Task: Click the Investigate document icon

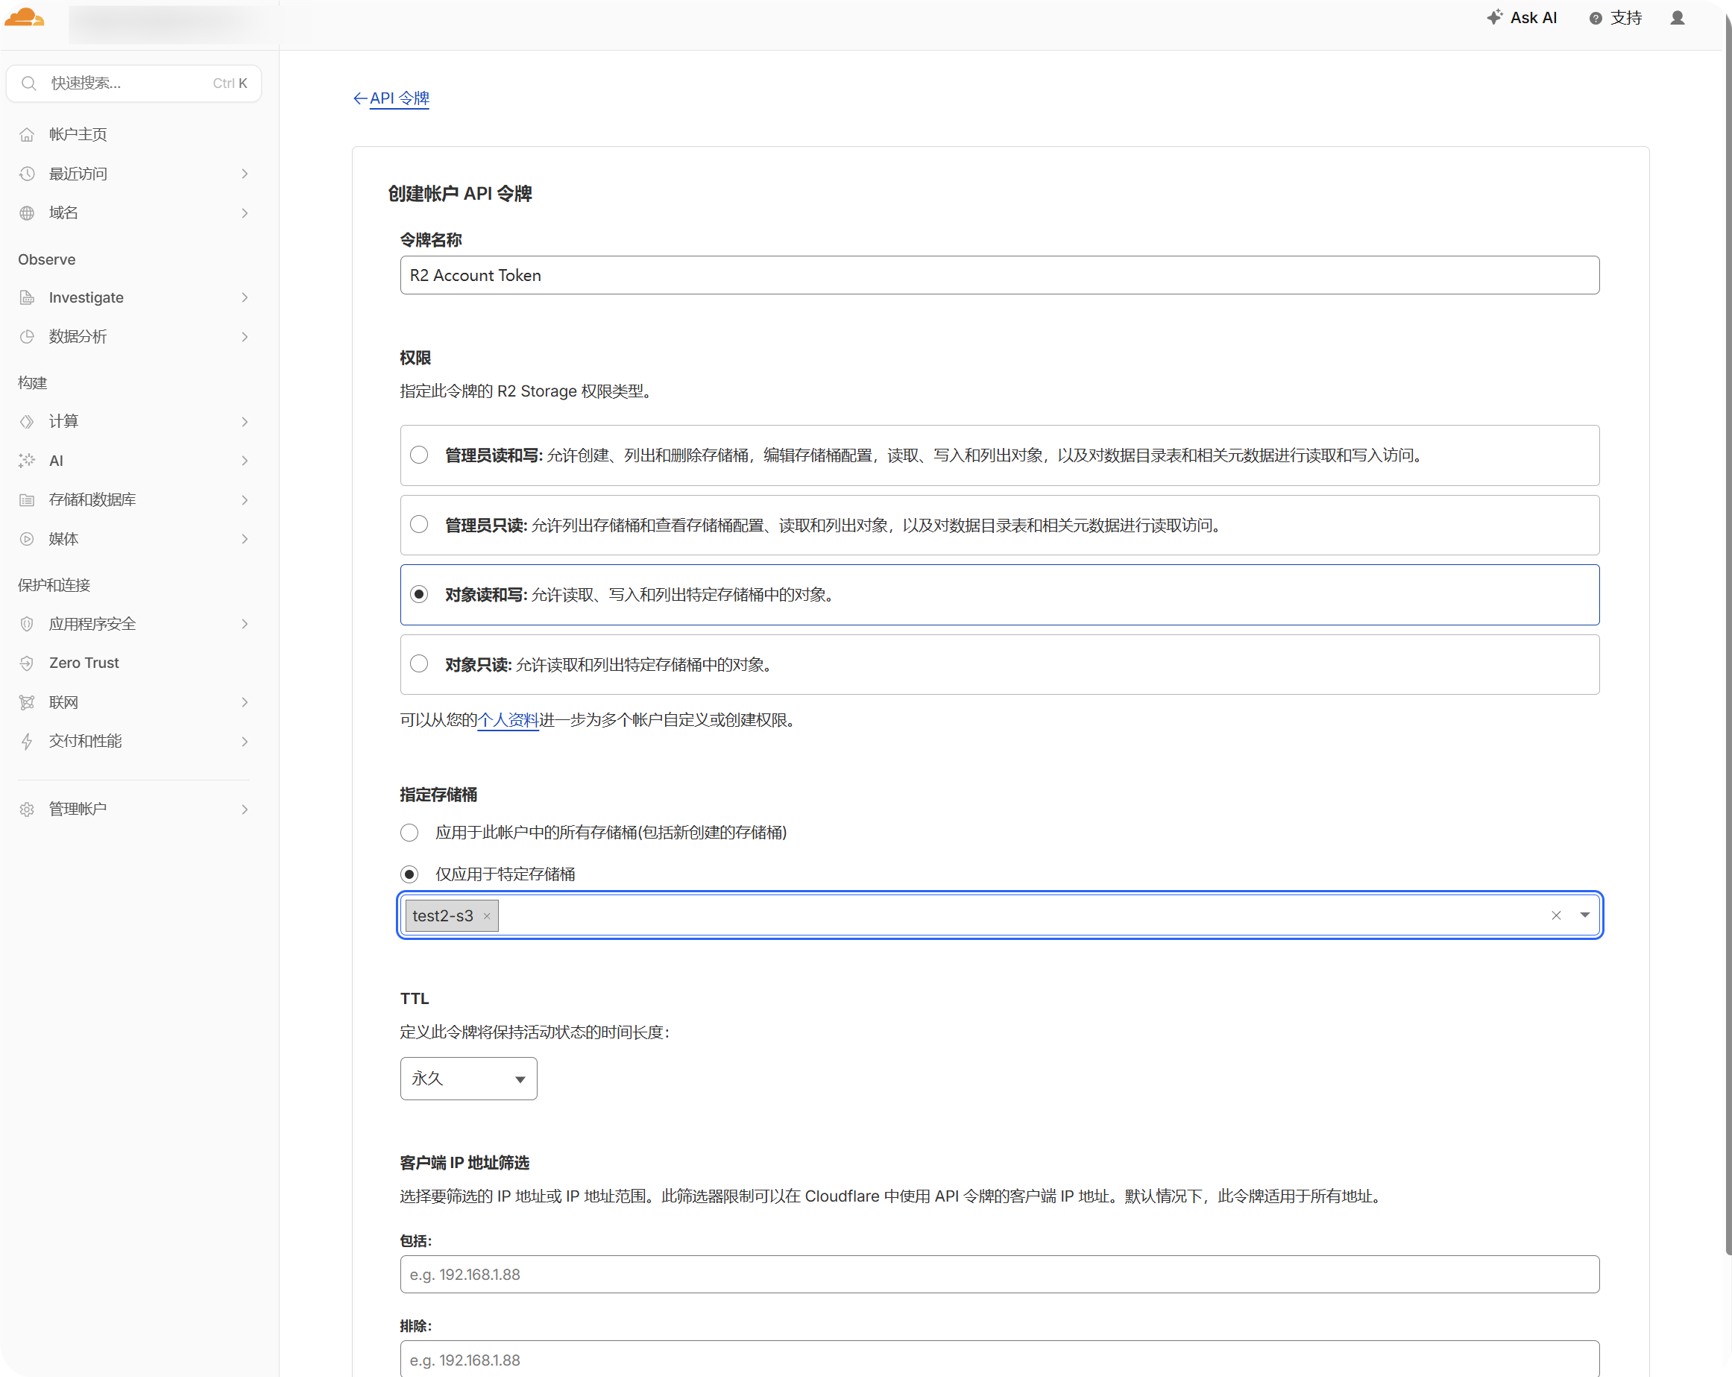Action: pyautogui.click(x=27, y=298)
